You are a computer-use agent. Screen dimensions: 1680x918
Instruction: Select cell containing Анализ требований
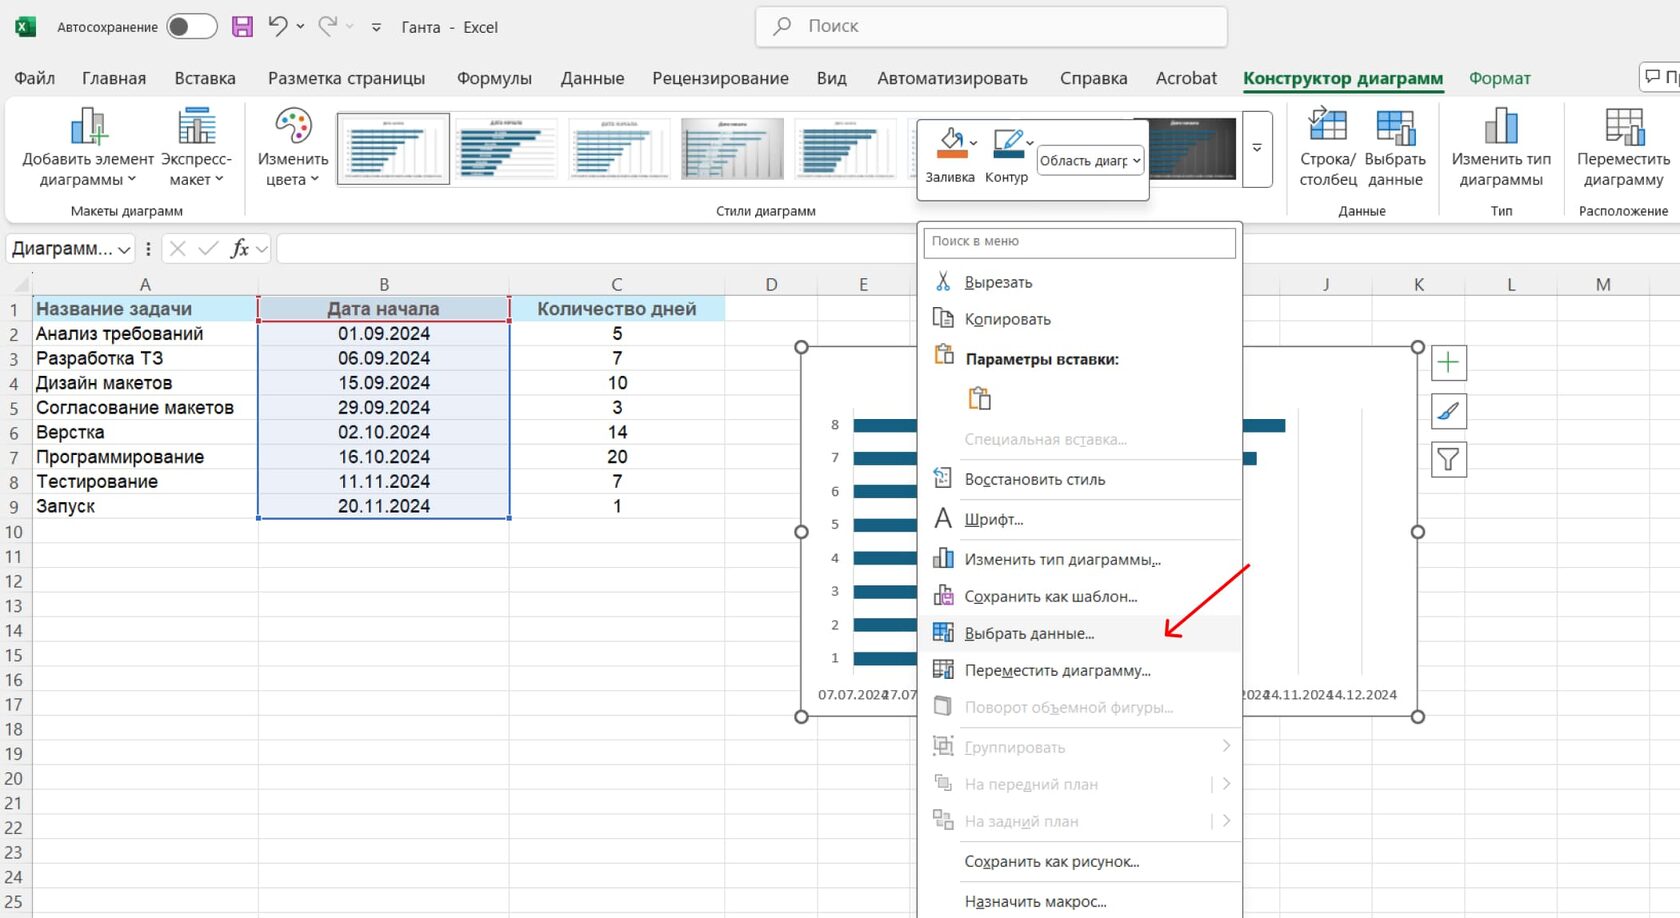pos(145,333)
